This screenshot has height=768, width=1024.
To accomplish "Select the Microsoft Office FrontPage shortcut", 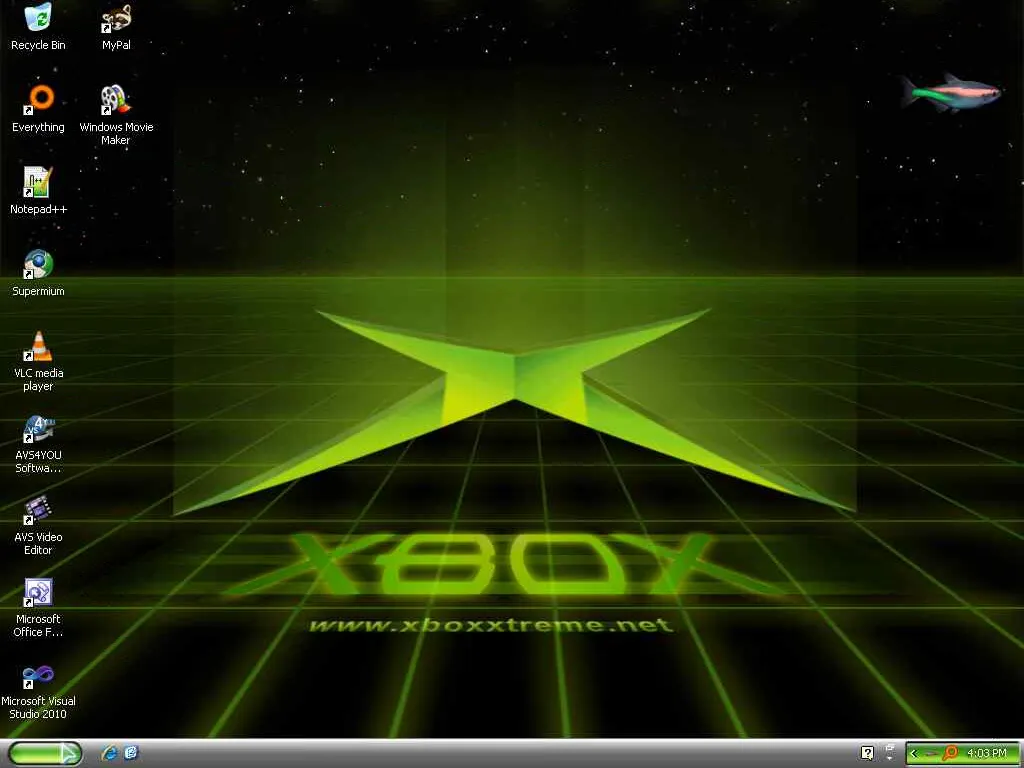I will coord(38,607).
